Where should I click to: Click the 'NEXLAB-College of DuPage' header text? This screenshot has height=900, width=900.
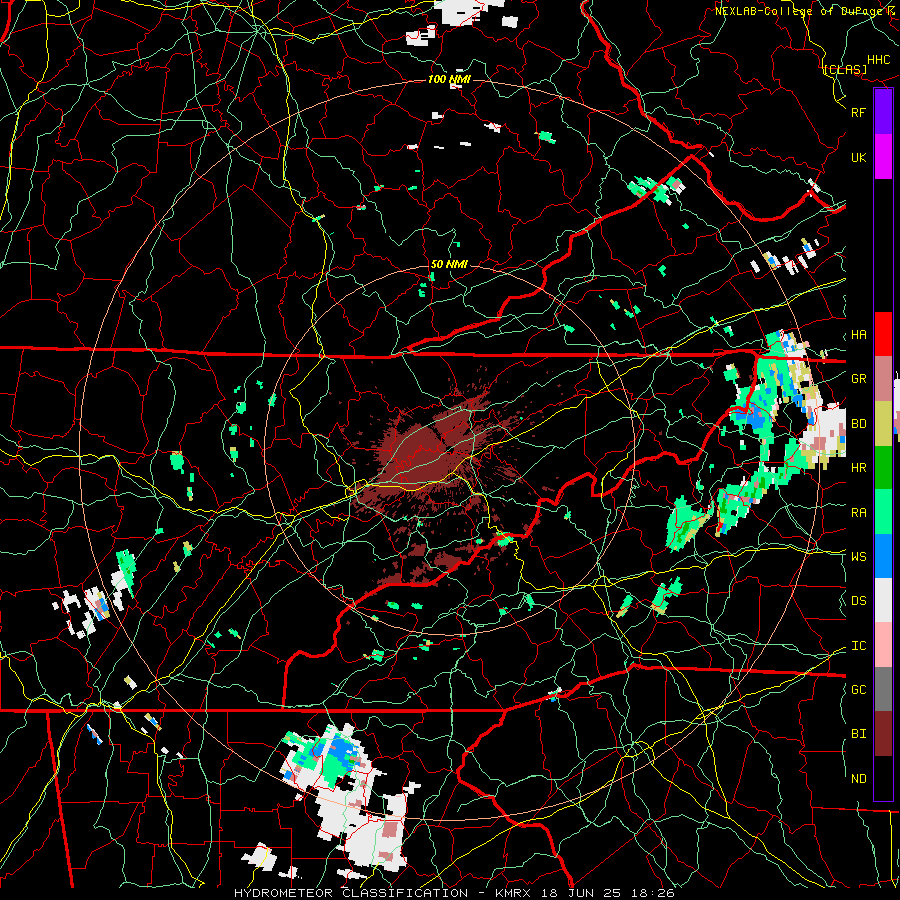click(x=799, y=11)
